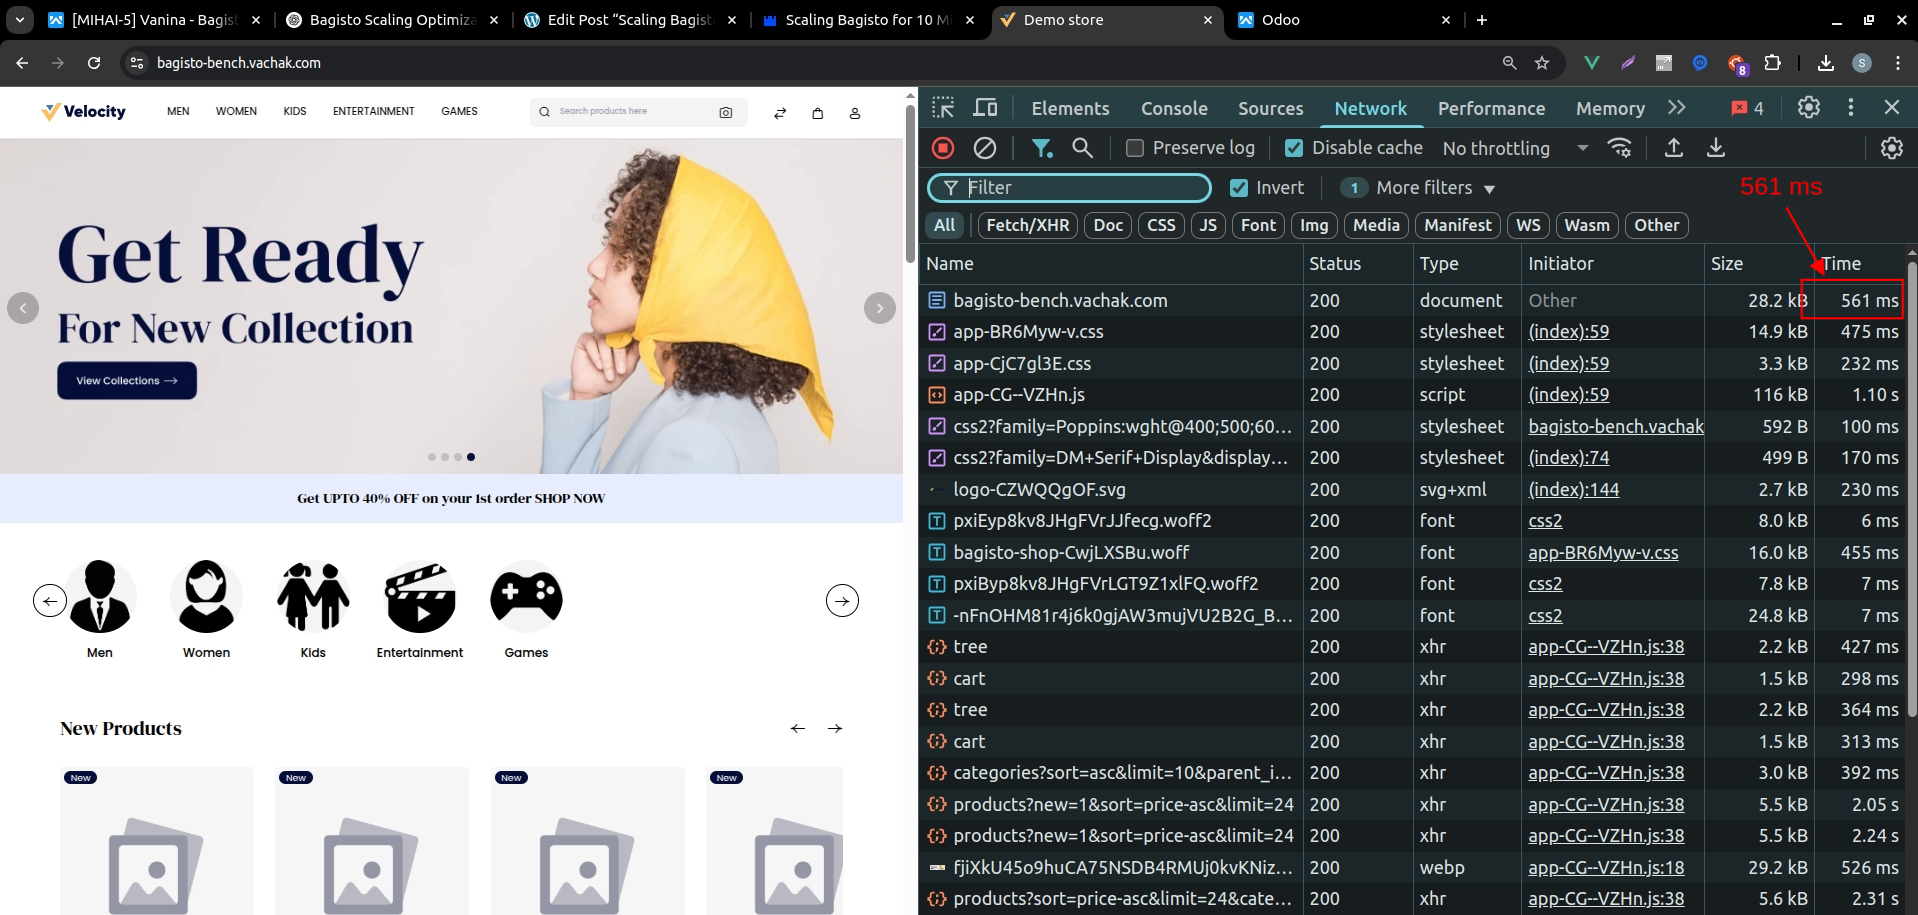Clear the network log
Image resolution: width=1918 pixels, height=915 pixels.
point(985,148)
